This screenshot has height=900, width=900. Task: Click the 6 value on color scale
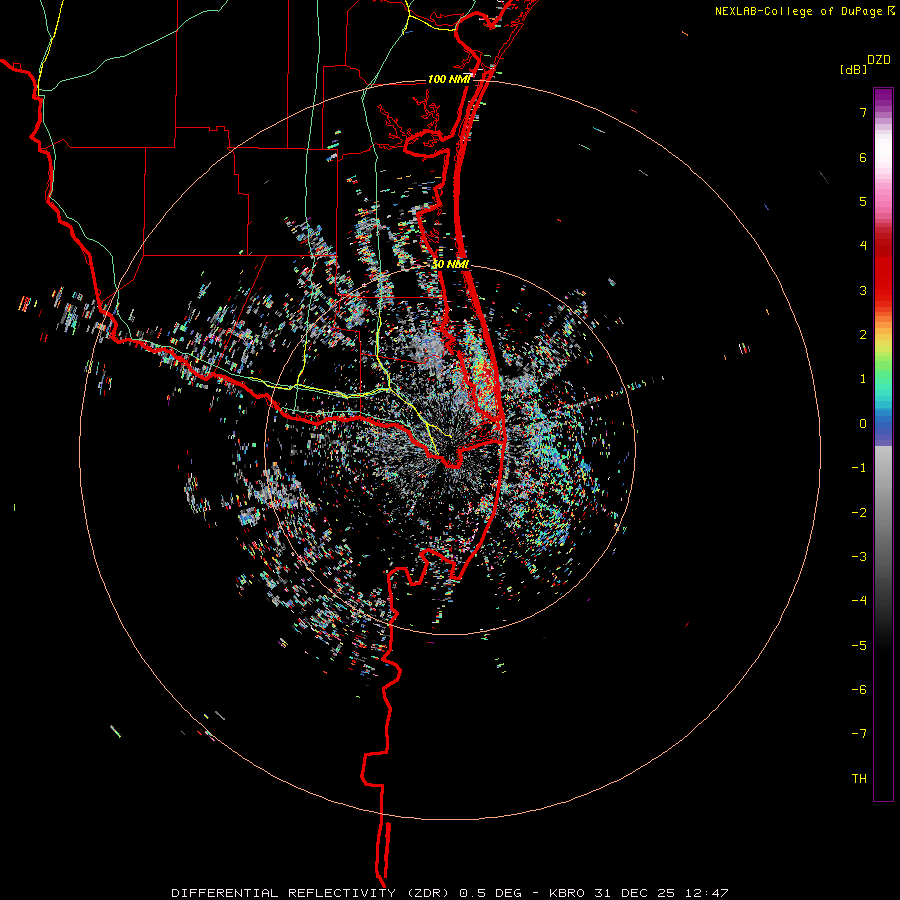863,157
